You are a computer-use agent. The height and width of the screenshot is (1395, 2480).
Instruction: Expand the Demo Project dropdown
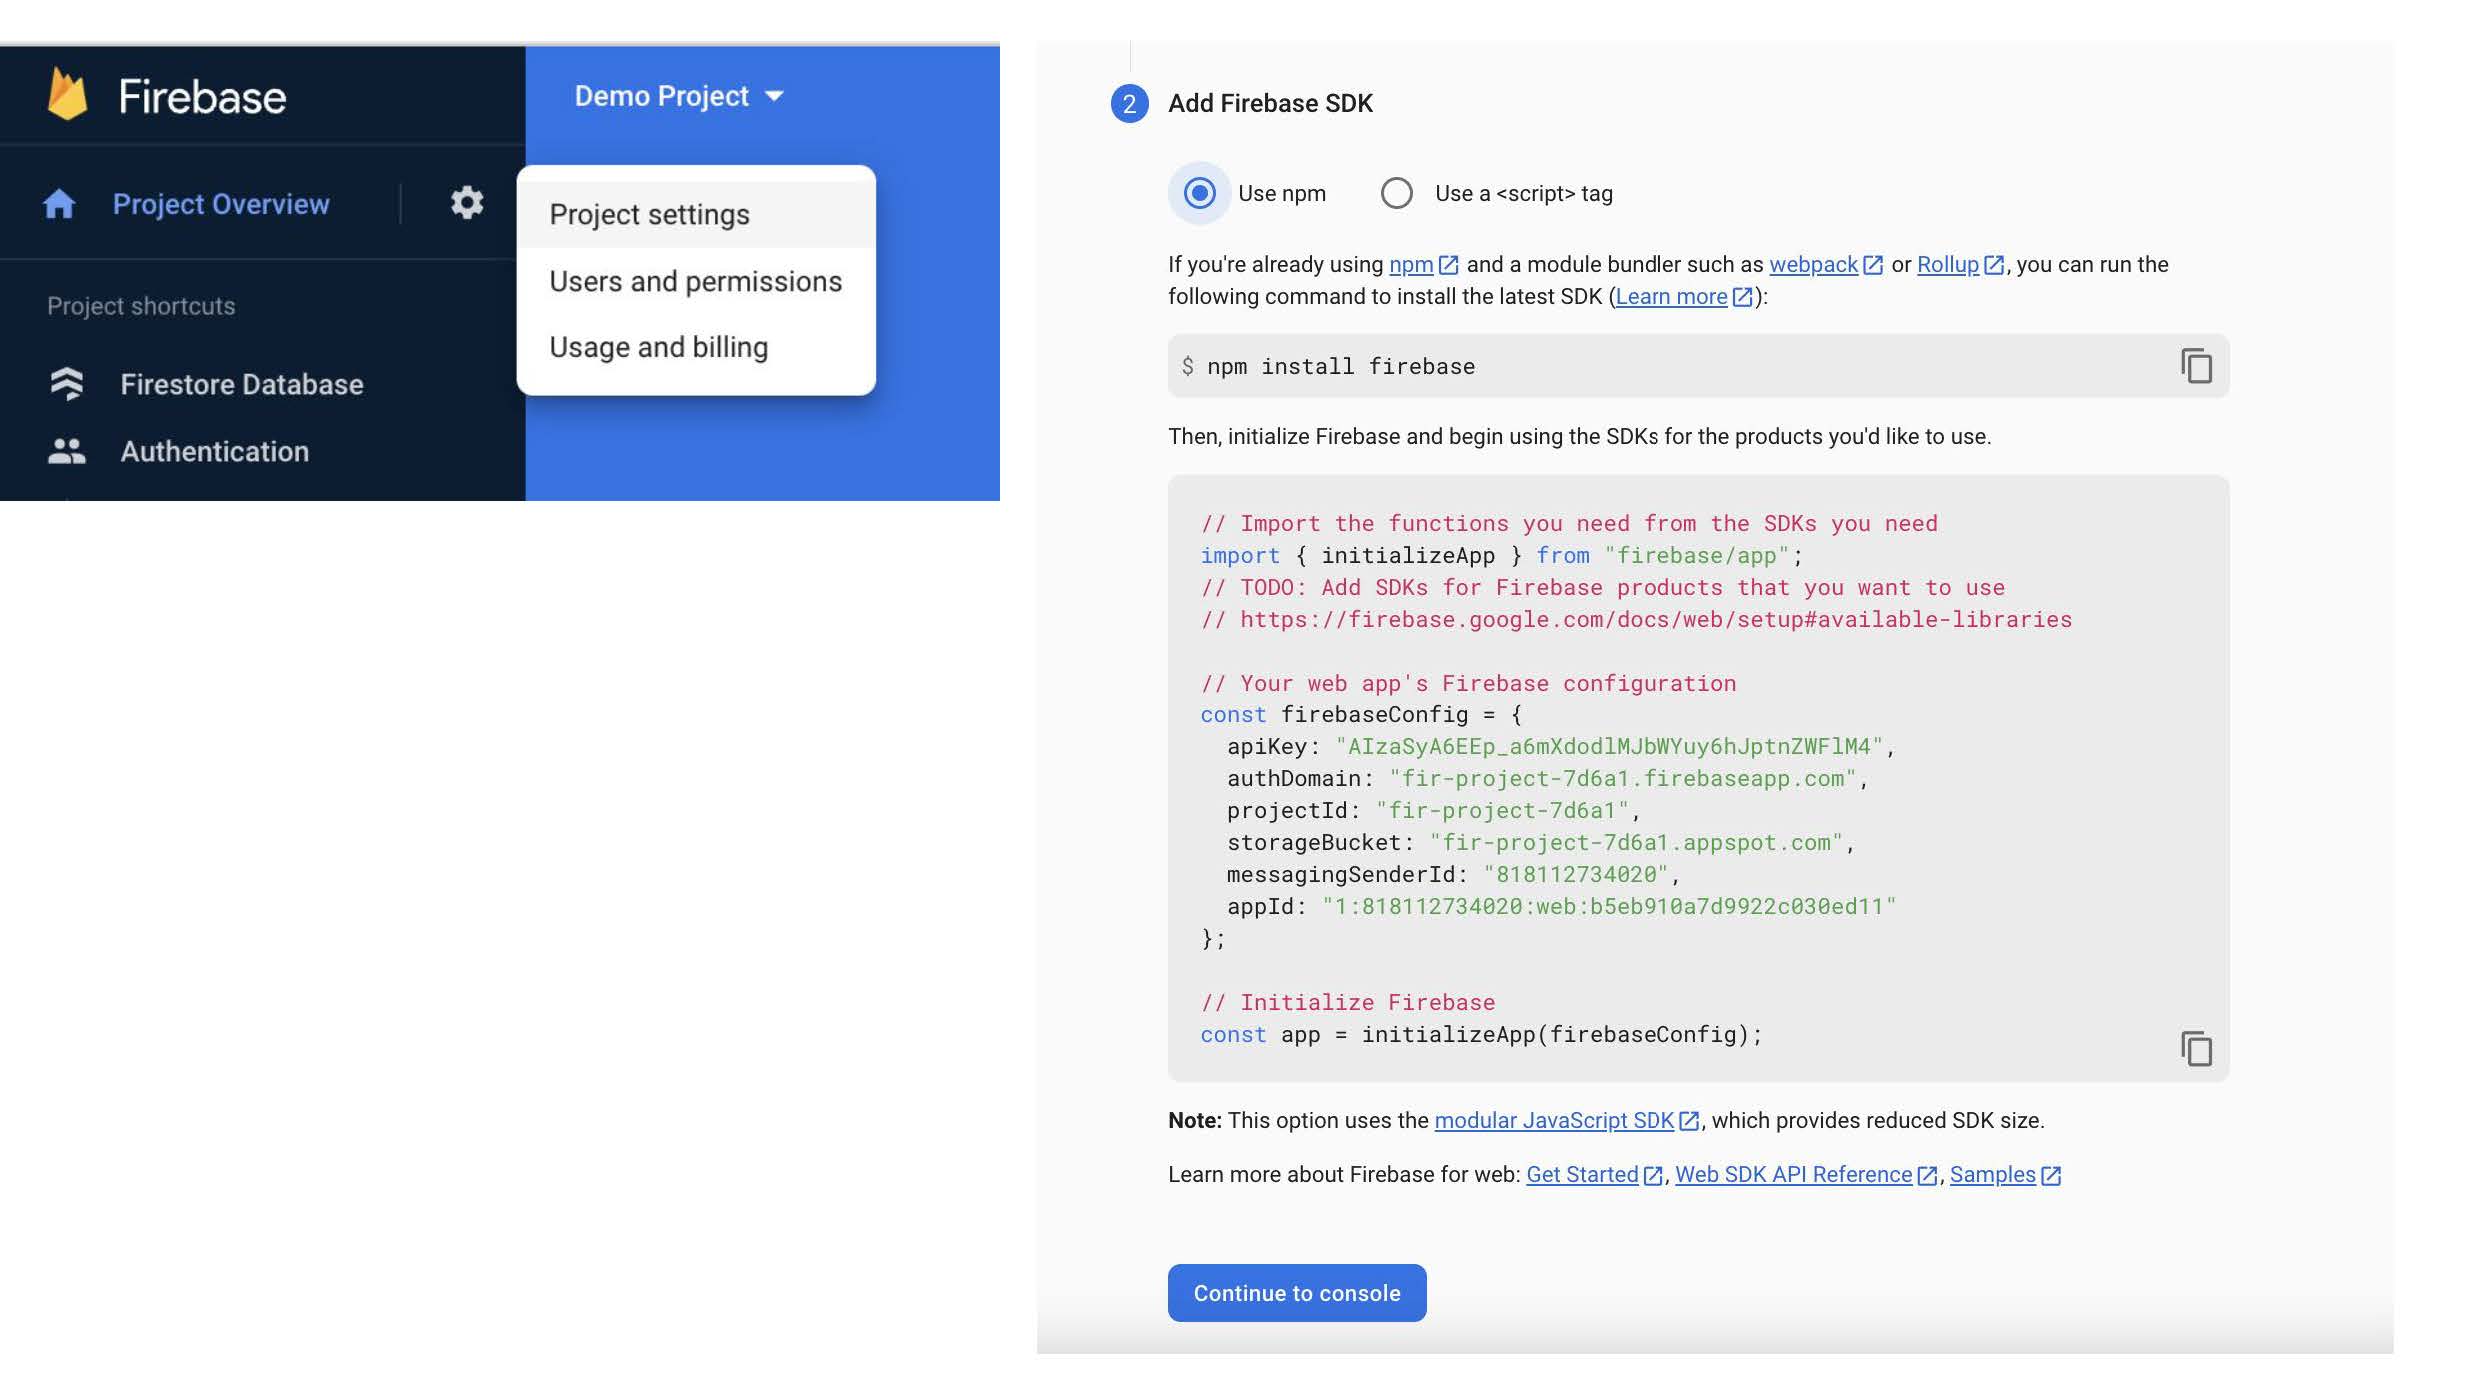pyautogui.click(x=679, y=96)
